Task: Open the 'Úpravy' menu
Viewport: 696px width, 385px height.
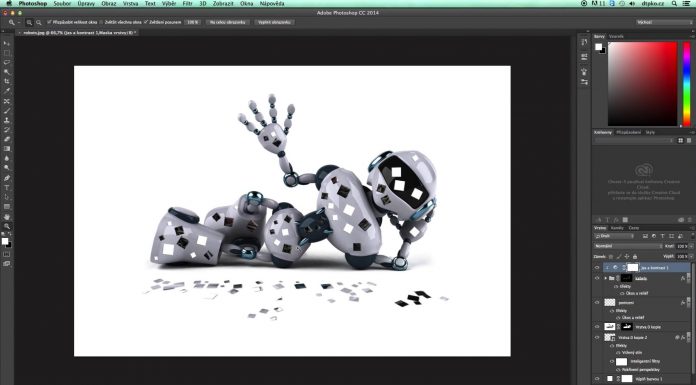Action: (x=86, y=4)
